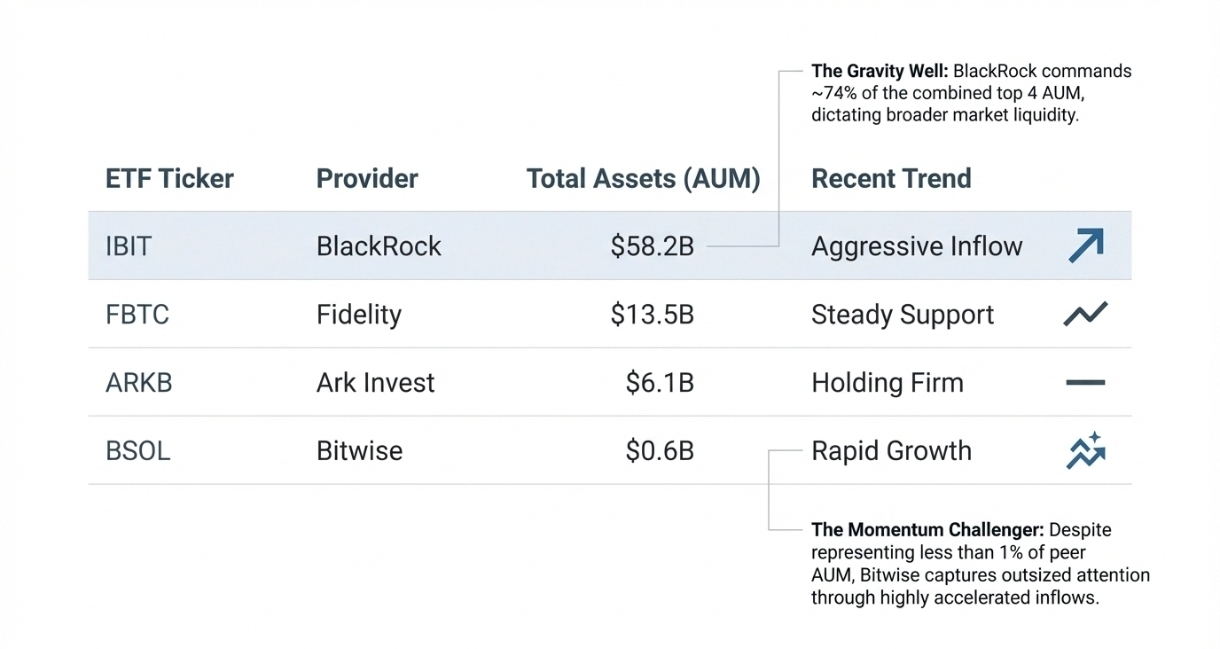The height and width of the screenshot is (649, 1220).
Task: Click the $58.2B AUM value
Action: tap(652, 246)
